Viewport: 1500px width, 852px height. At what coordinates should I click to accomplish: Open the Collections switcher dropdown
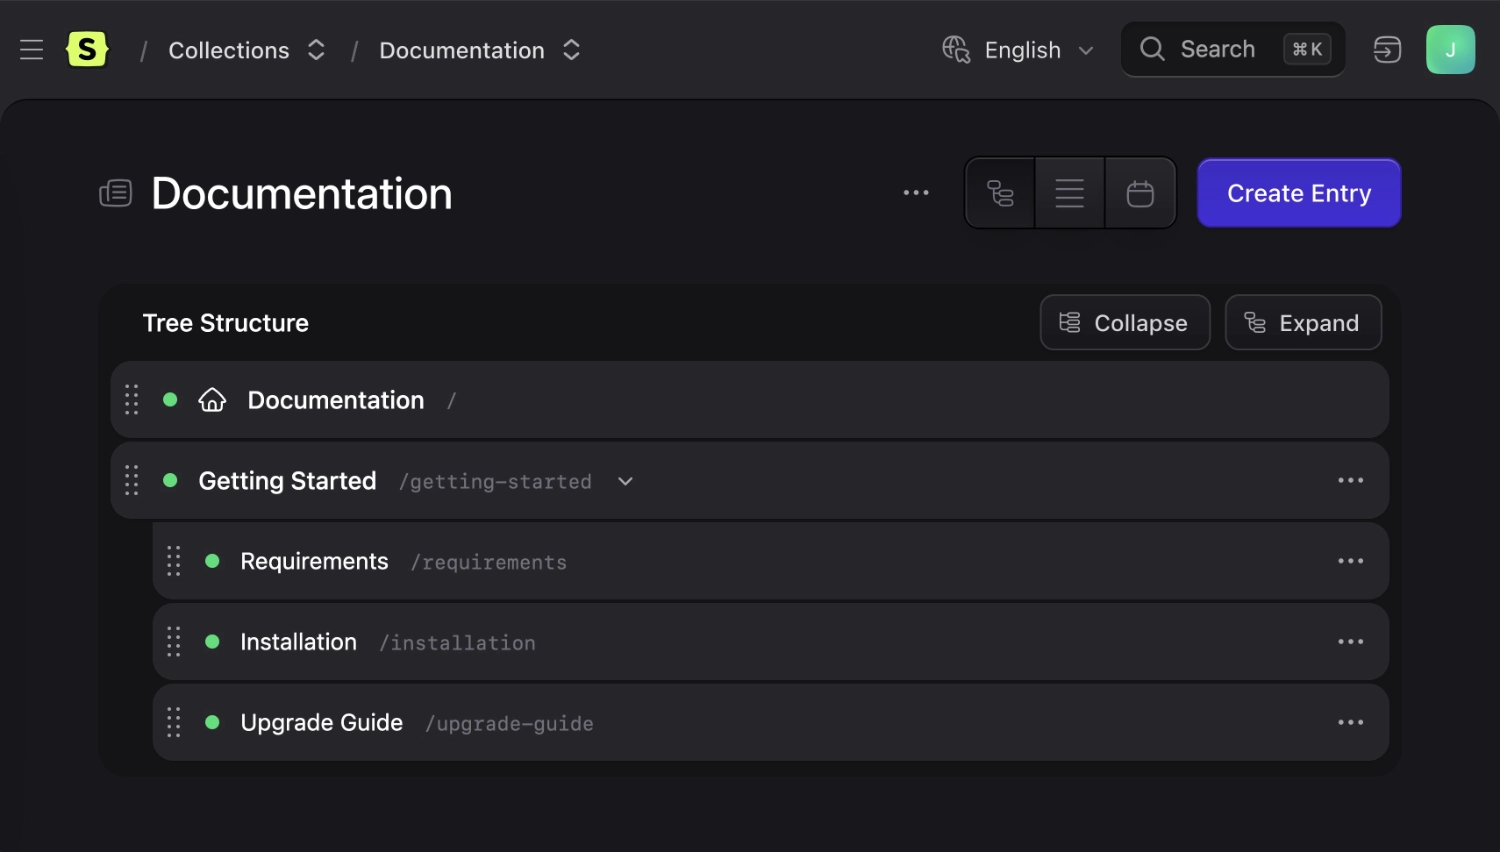pos(316,49)
